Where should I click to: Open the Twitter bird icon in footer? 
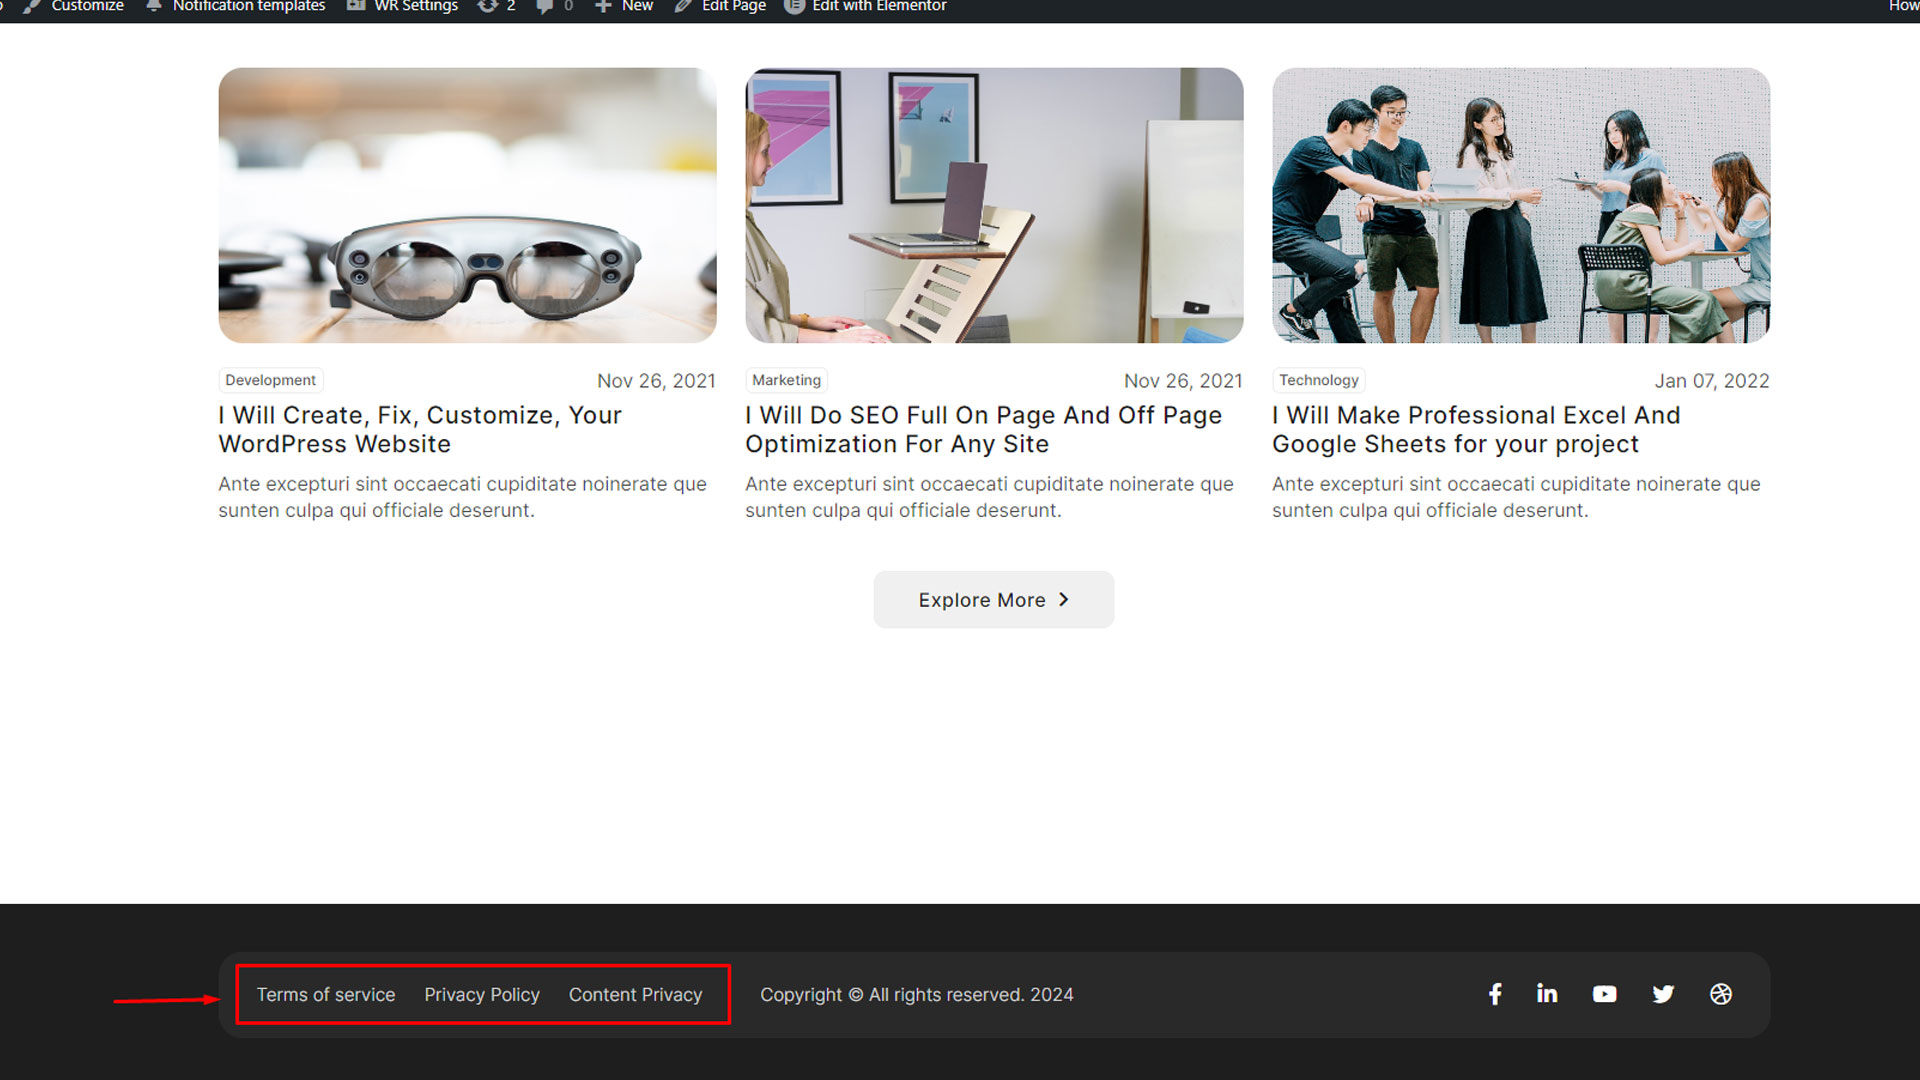1663,994
